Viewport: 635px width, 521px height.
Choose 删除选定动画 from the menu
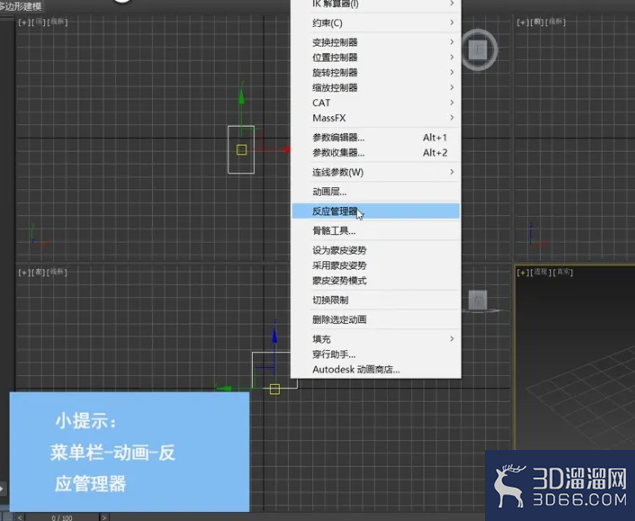click(x=375, y=319)
